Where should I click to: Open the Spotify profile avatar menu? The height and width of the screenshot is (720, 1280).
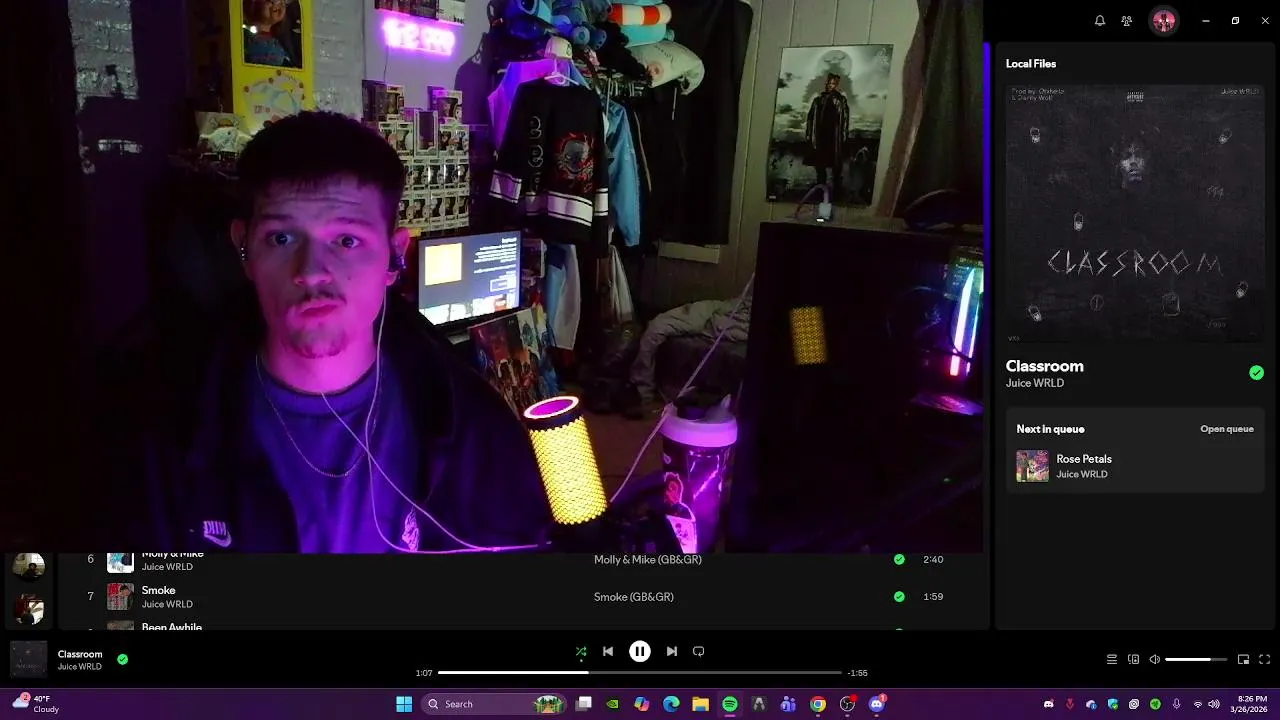(x=1163, y=21)
